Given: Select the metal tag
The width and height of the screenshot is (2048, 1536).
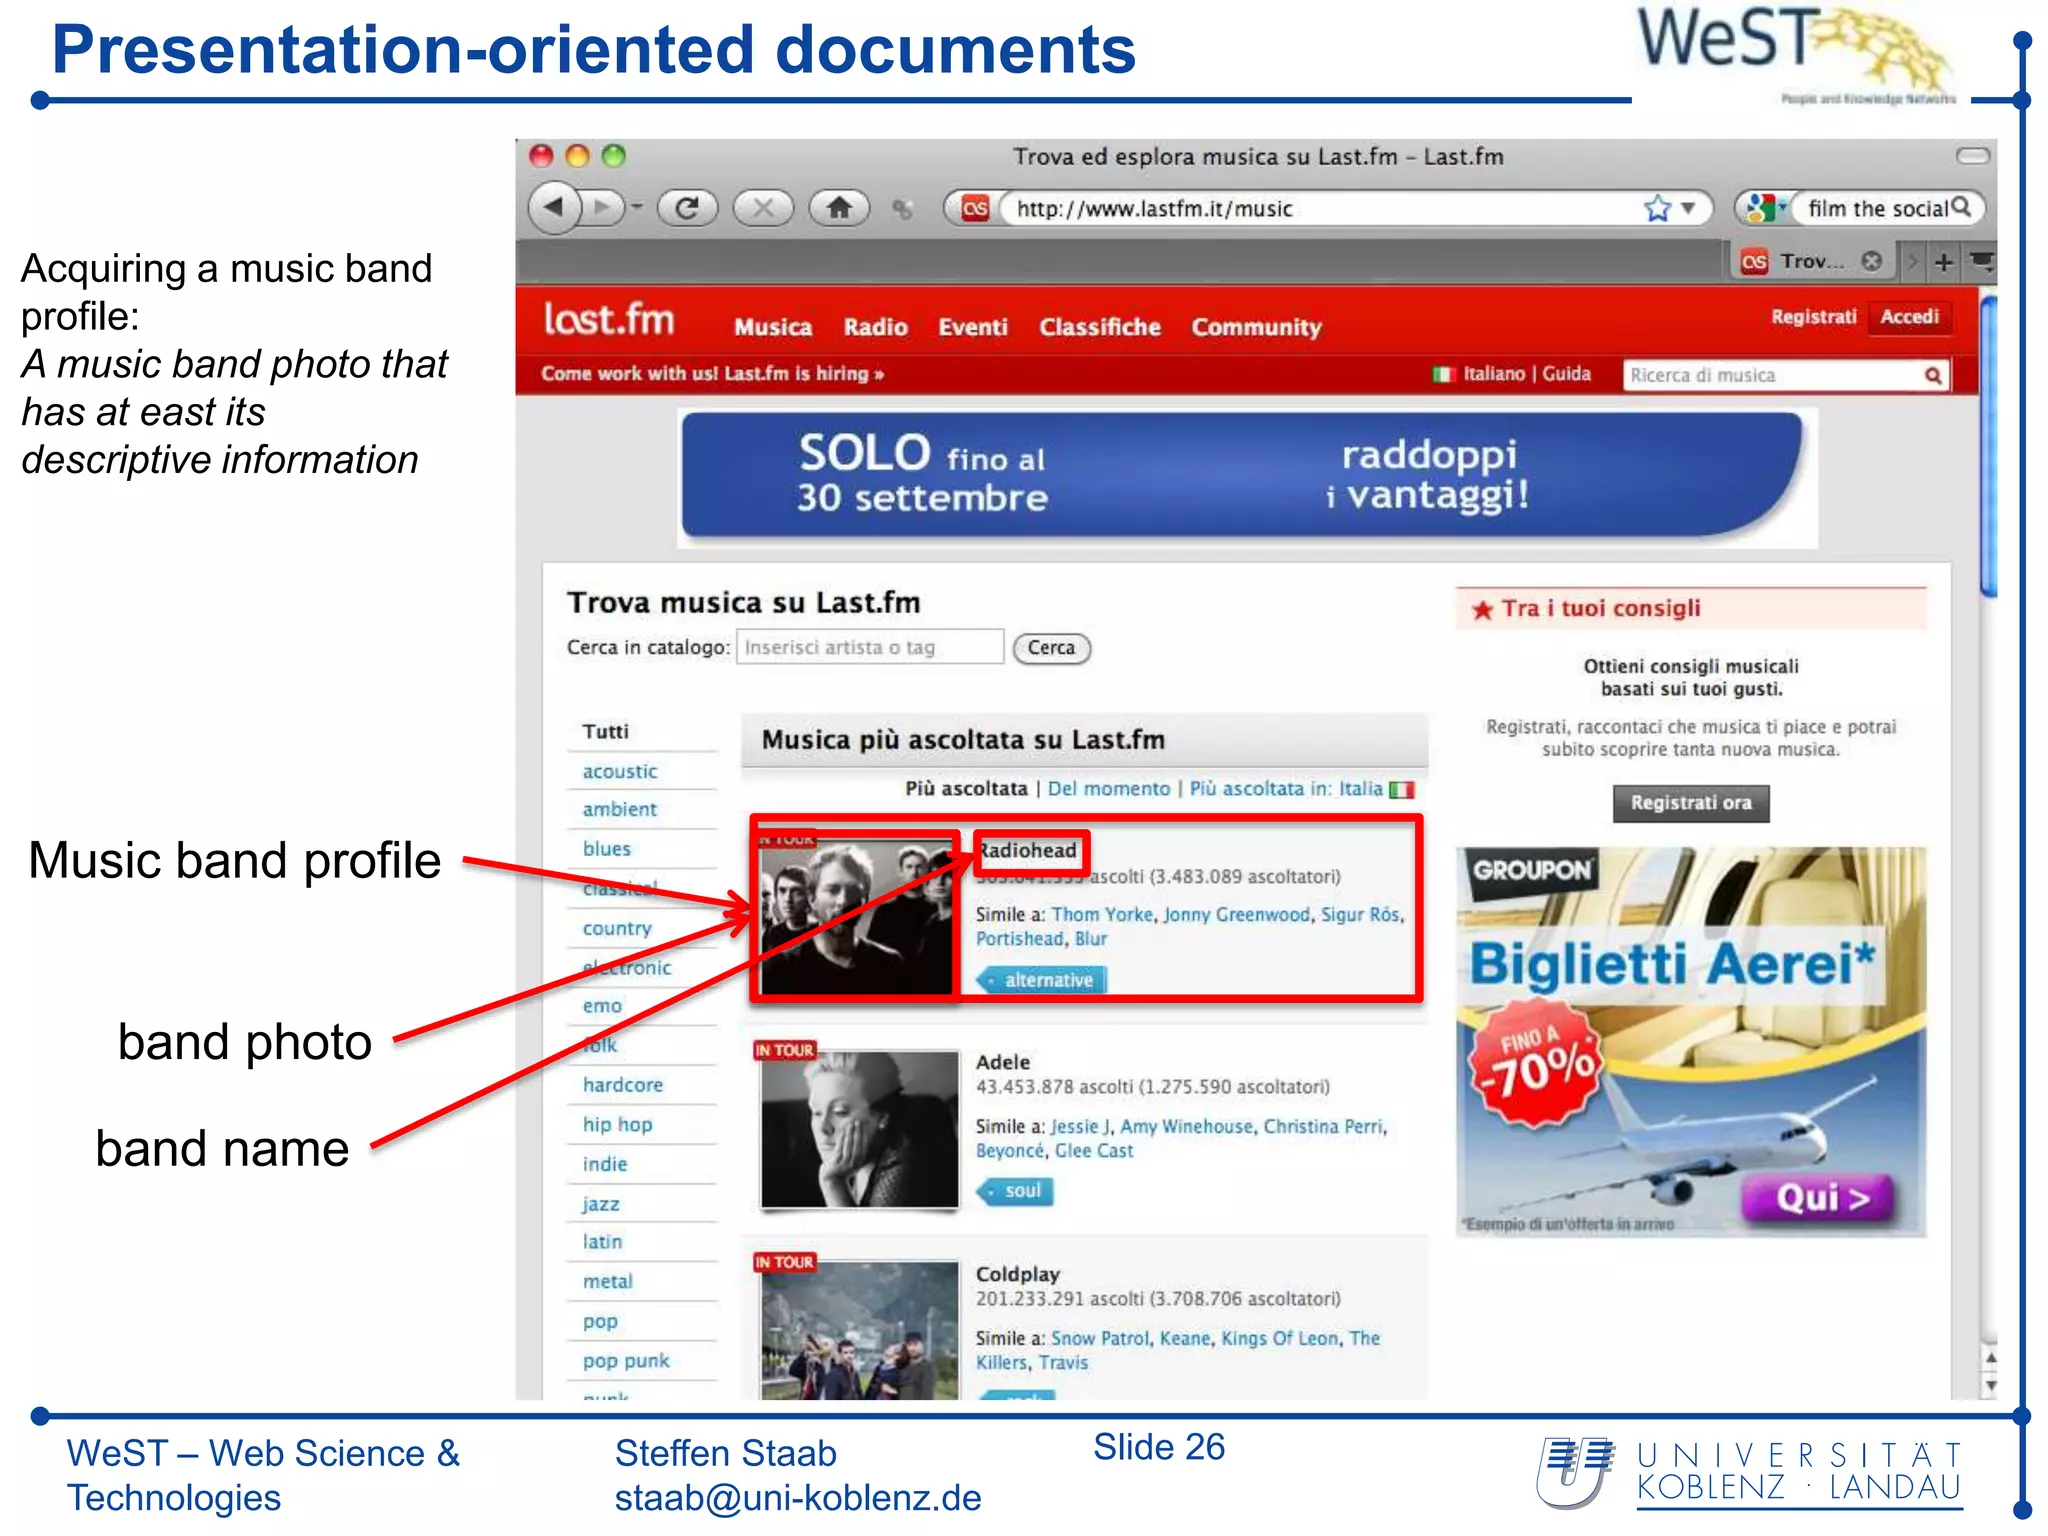Looking at the screenshot, I should tap(608, 1281).
